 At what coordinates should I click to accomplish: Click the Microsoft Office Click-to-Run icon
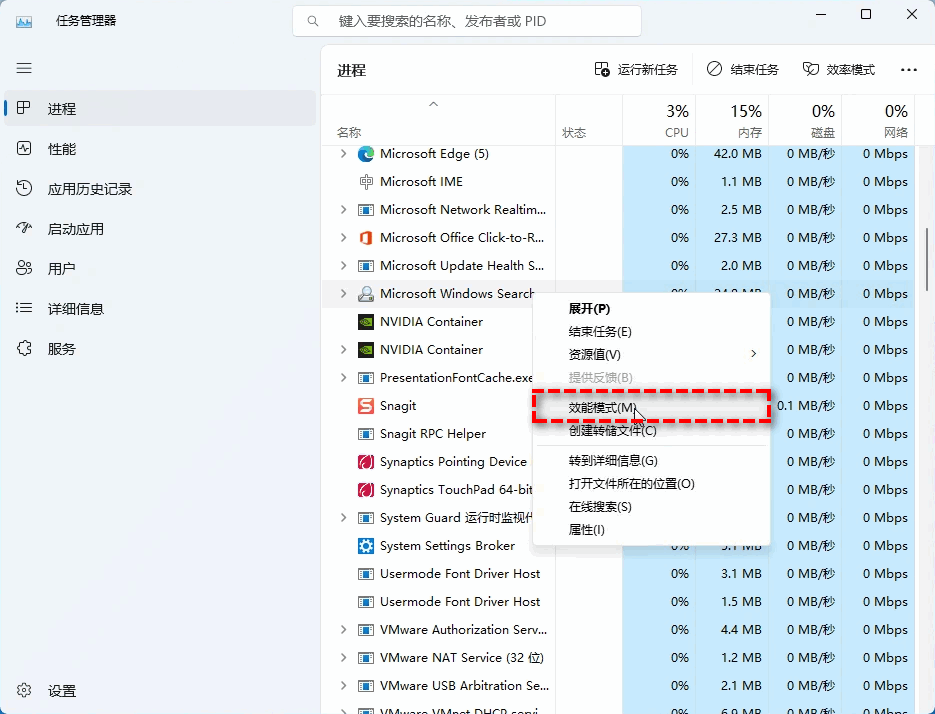(x=366, y=237)
